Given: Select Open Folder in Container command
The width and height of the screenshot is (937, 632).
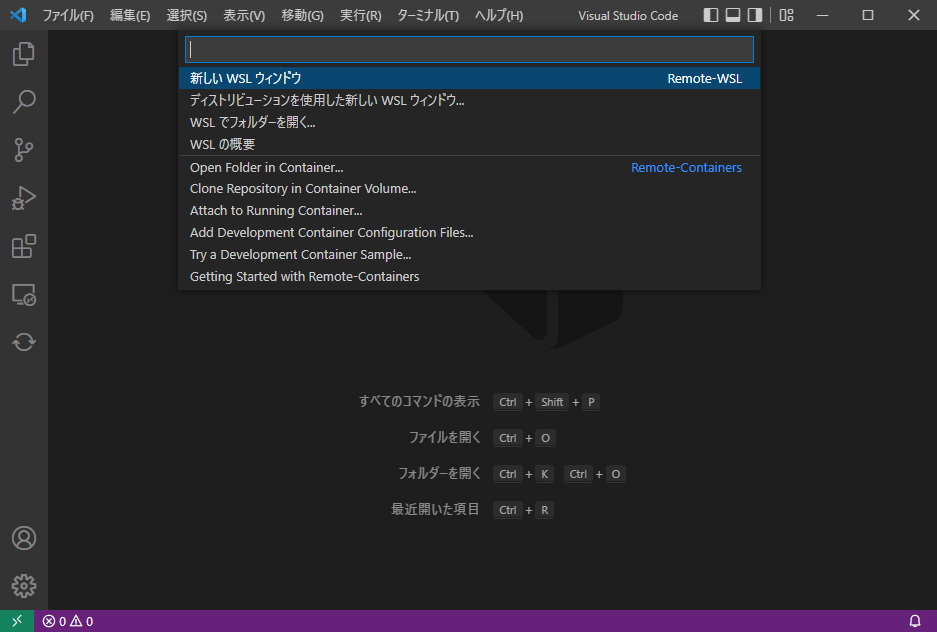Looking at the screenshot, I should (x=469, y=167).
